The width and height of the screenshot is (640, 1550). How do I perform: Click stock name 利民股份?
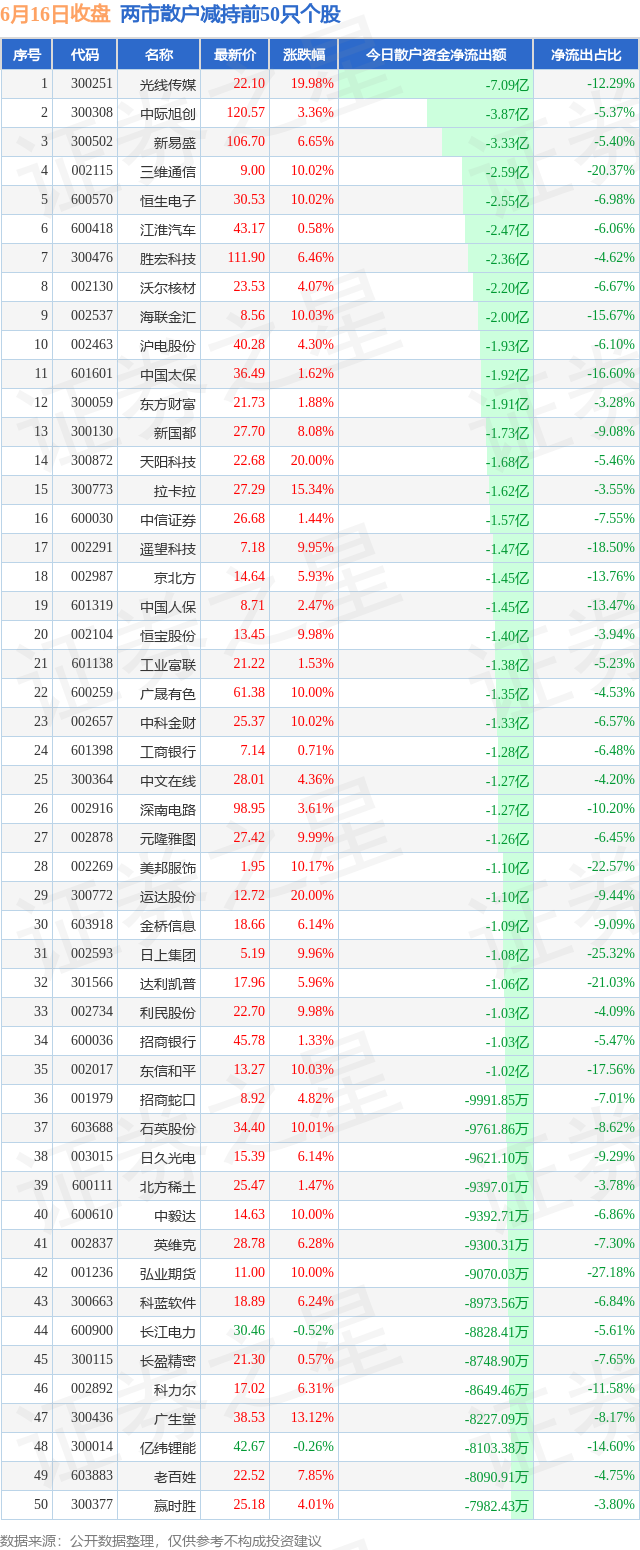168,1012
